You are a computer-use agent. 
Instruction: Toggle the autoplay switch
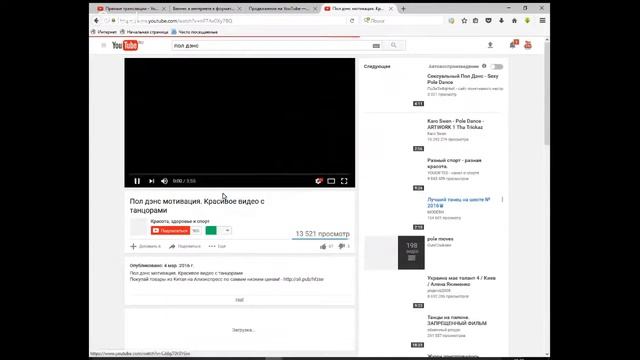497,67
